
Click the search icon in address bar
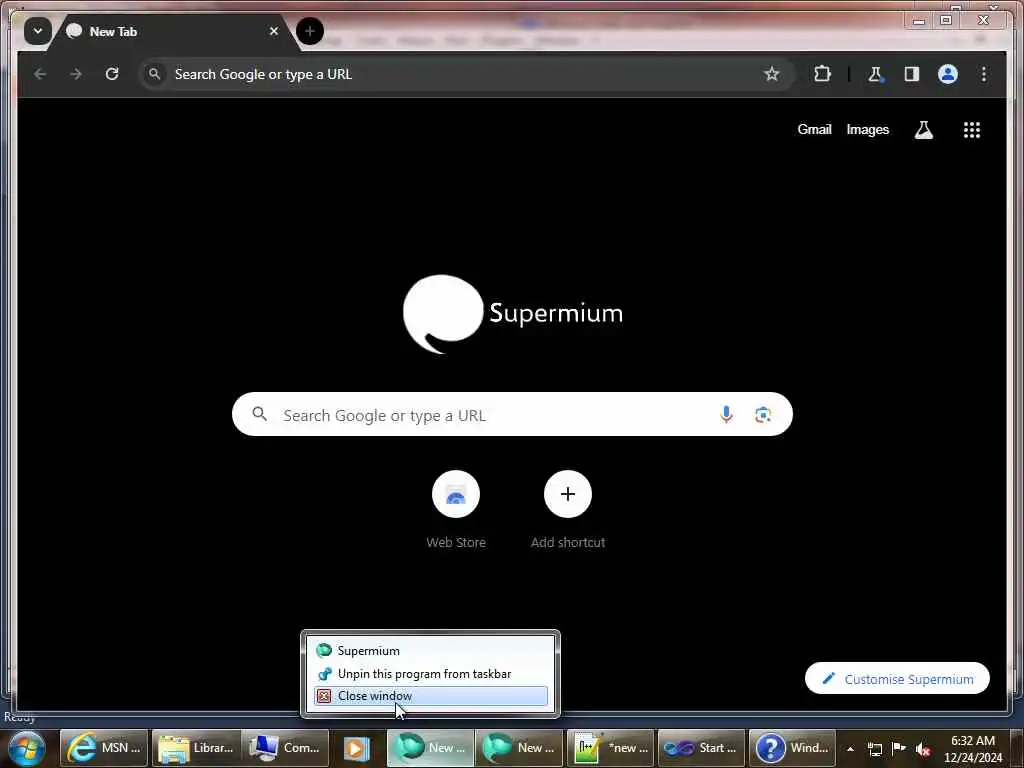pyautogui.click(x=155, y=74)
